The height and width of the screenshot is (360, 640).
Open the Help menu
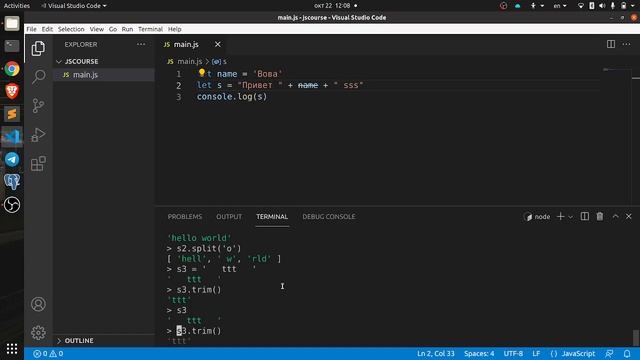[175, 29]
